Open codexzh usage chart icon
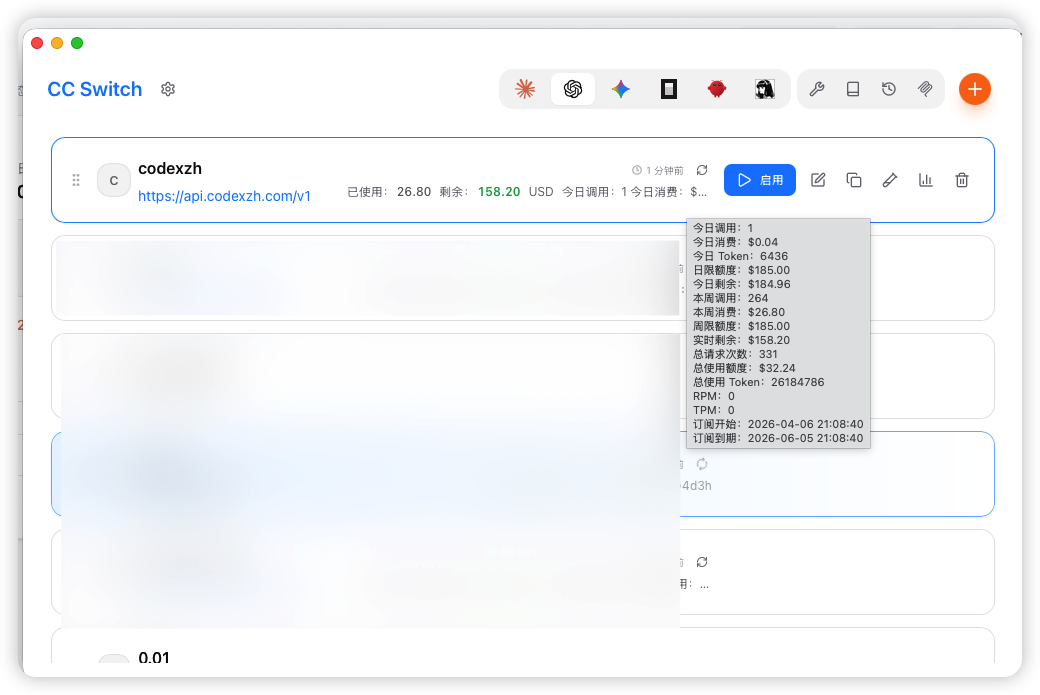The width and height of the screenshot is (1040, 695). pos(926,180)
